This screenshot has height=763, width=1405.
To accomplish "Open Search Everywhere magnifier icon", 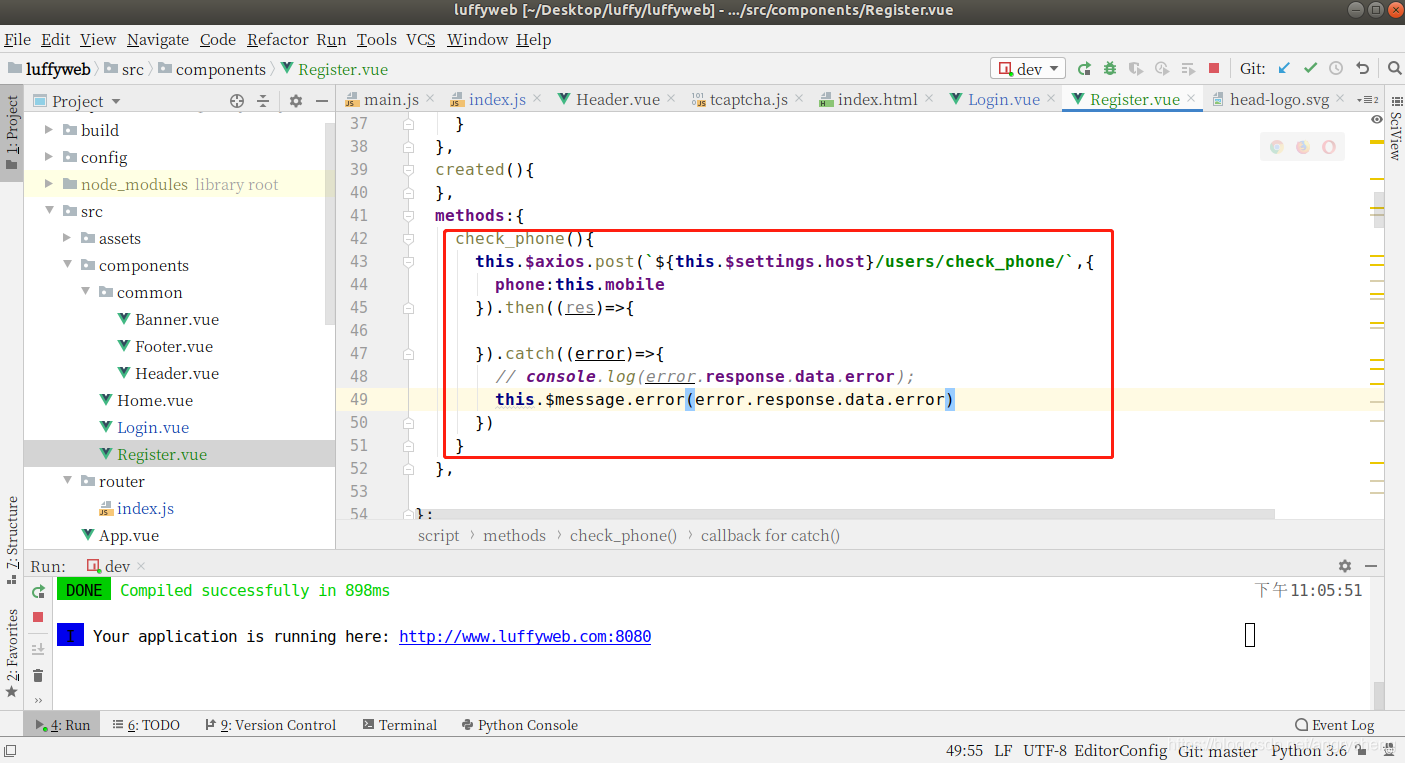I will (x=1394, y=69).
